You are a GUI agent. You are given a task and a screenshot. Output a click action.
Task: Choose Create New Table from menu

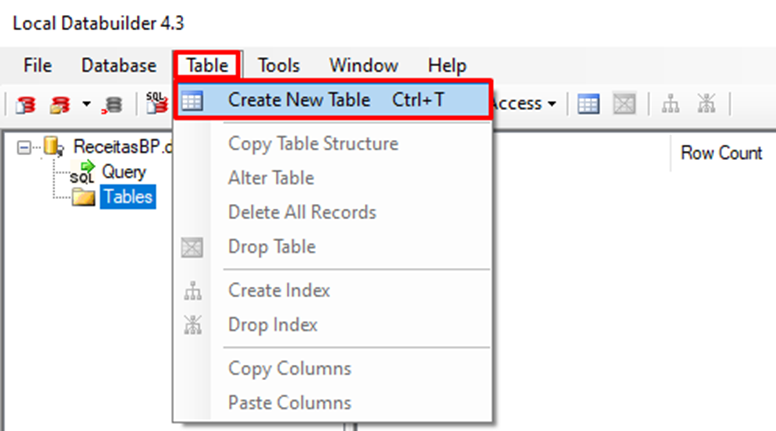click(x=298, y=100)
